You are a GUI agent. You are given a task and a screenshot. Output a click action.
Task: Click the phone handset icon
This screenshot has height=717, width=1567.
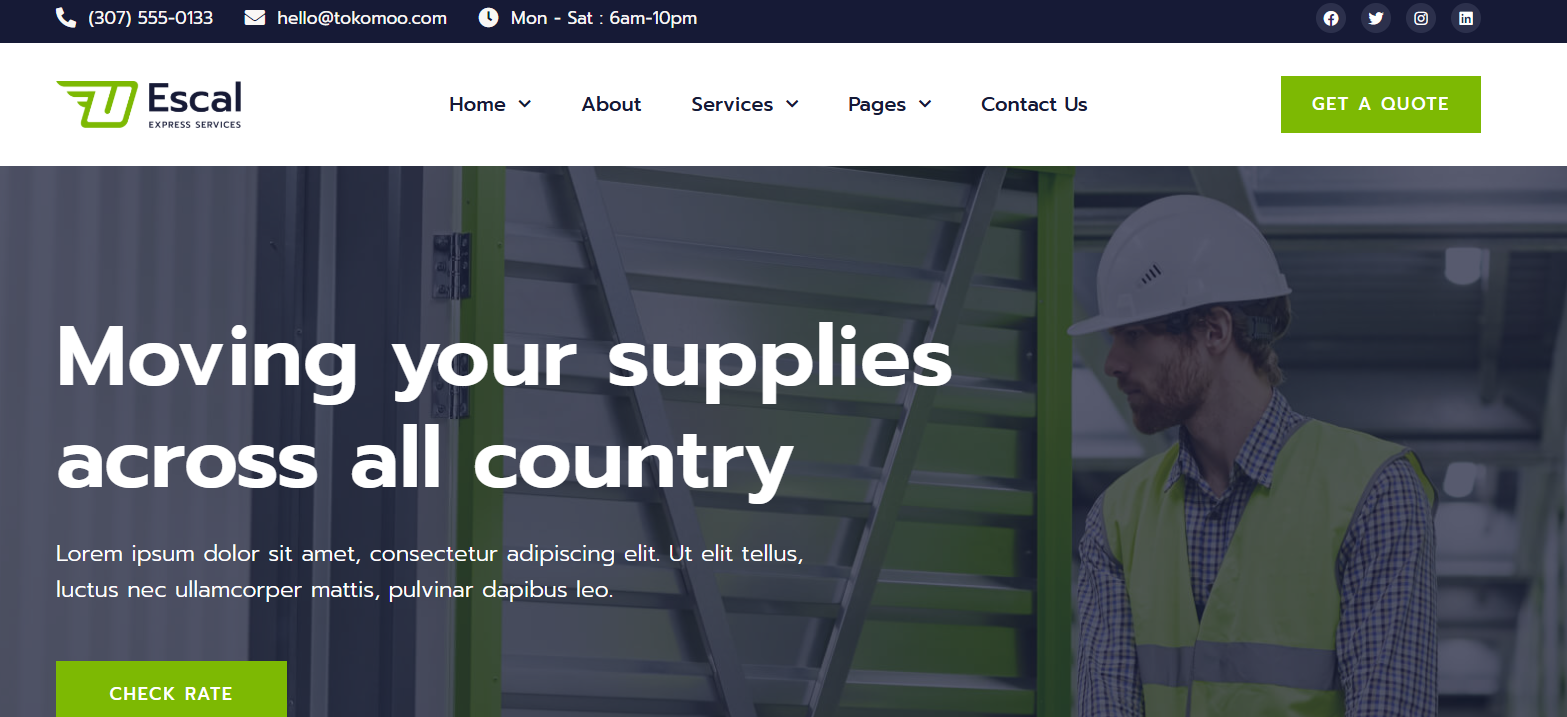(x=66, y=18)
